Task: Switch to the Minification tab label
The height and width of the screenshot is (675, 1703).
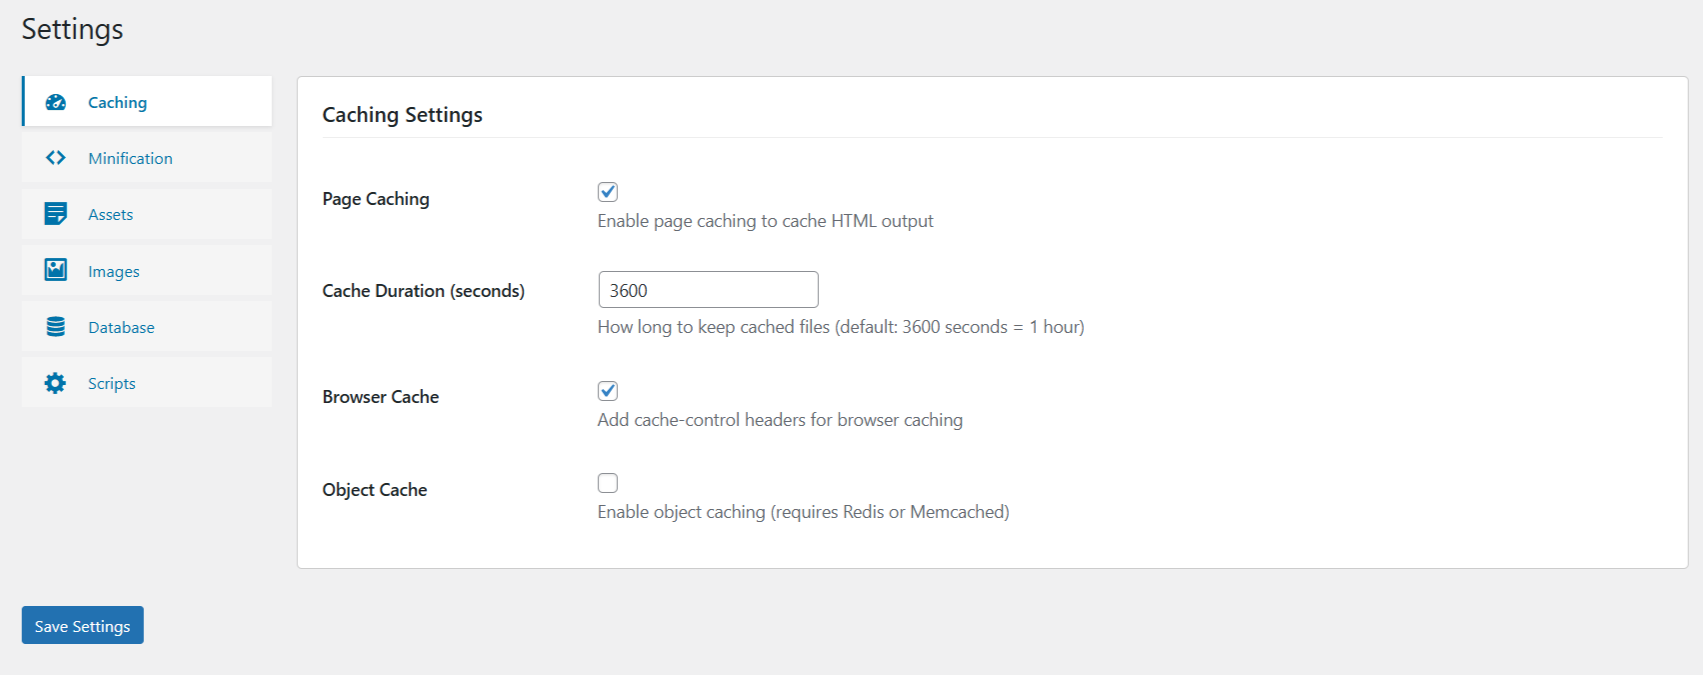Action: click(x=130, y=158)
